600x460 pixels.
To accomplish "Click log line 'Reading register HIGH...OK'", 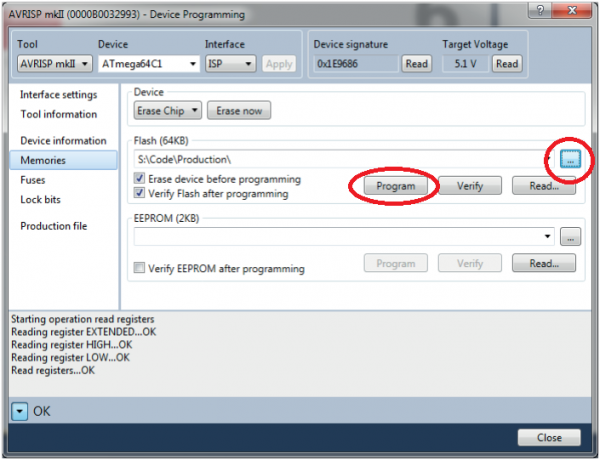I will [72, 344].
